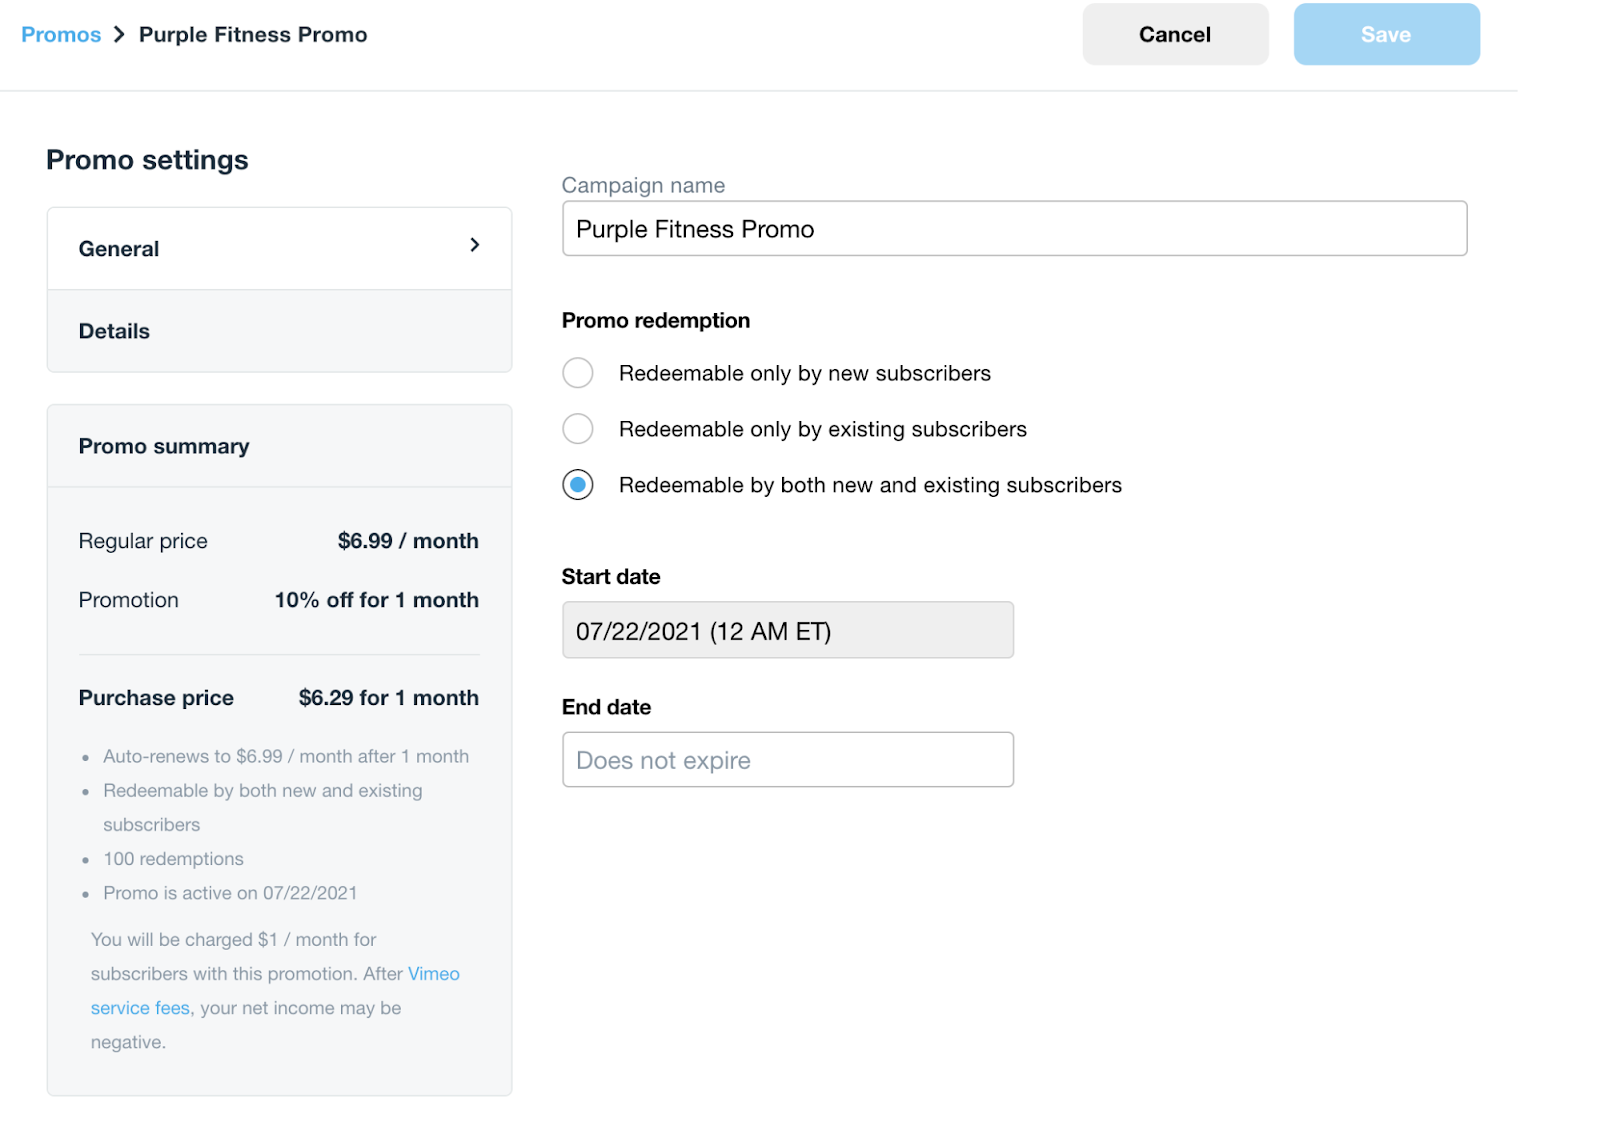Open the End date field
1600x1142 pixels.
[787, 760]
